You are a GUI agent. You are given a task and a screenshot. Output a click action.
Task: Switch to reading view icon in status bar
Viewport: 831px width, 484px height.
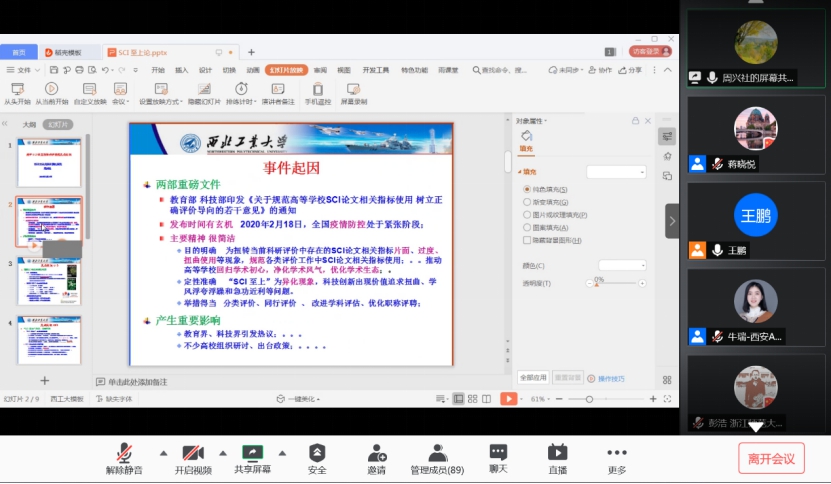487,399
